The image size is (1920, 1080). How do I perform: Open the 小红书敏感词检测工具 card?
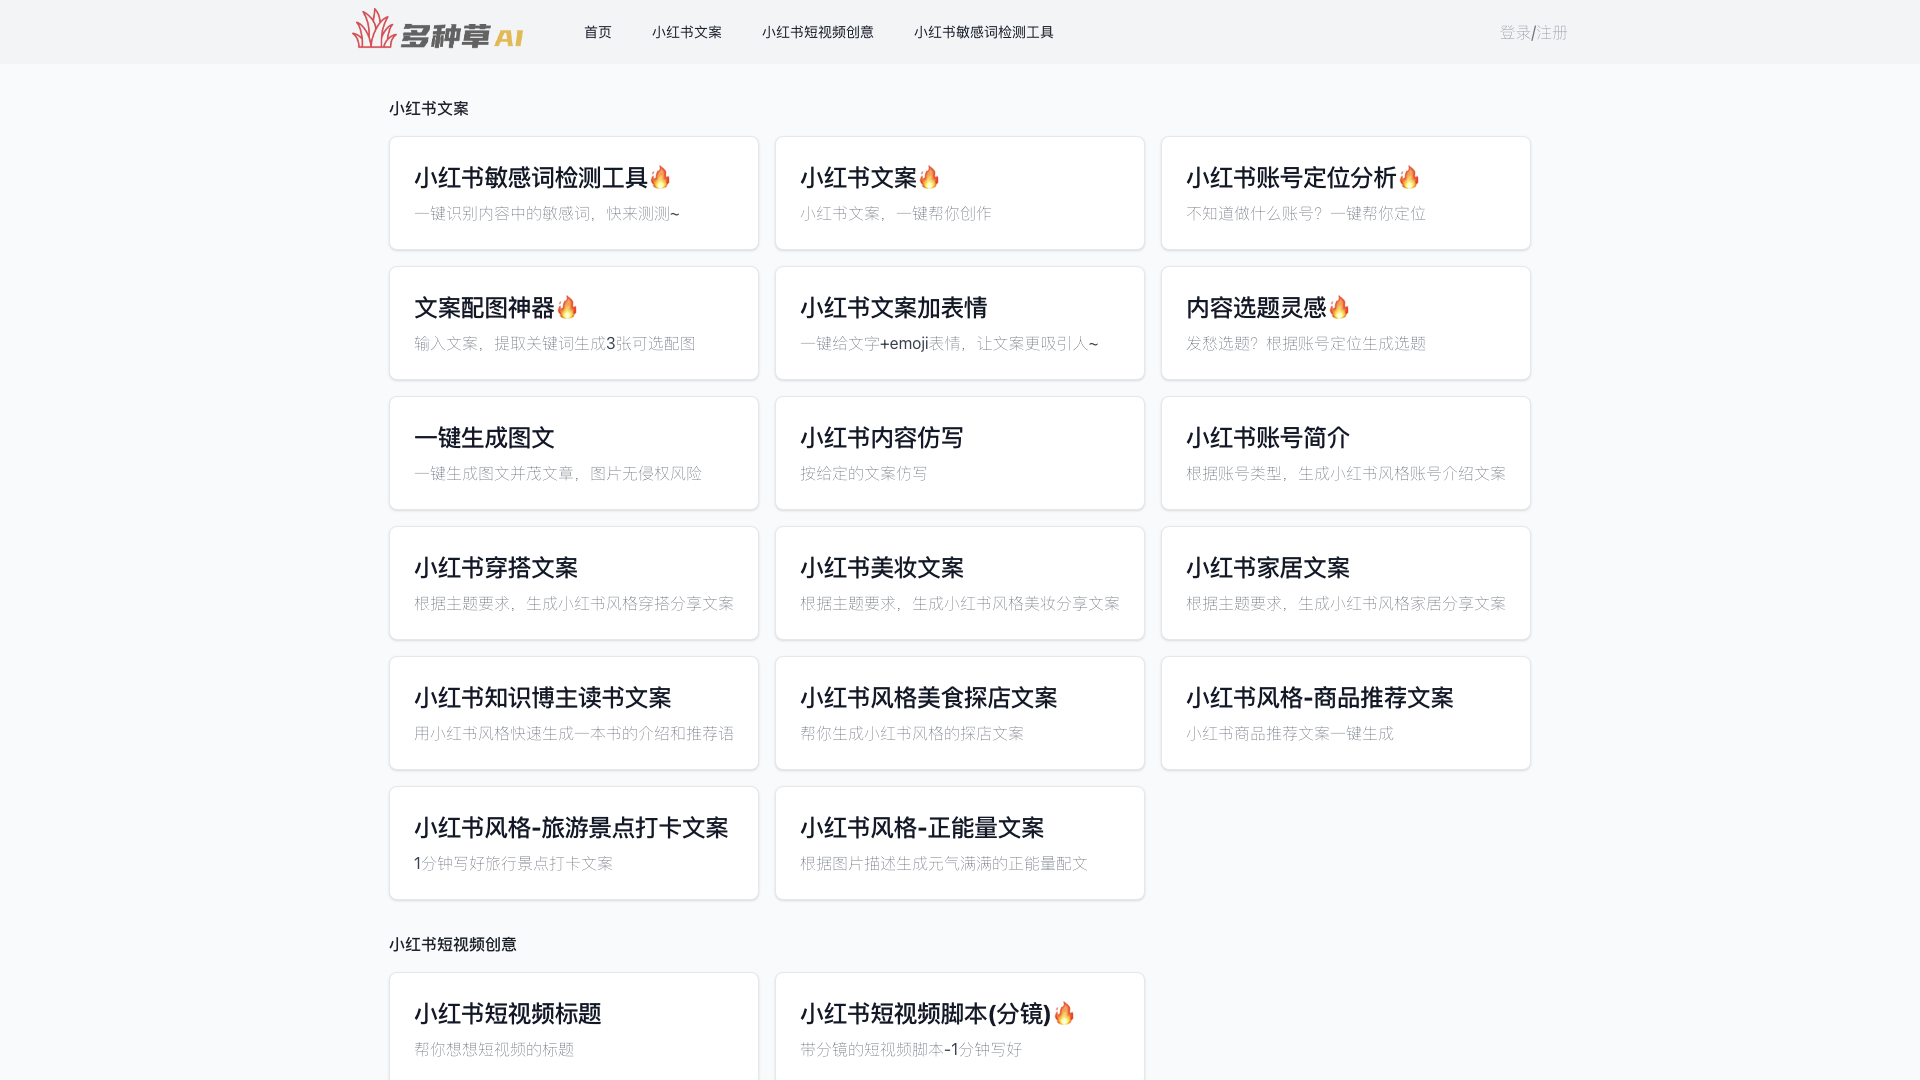(574, 193)
